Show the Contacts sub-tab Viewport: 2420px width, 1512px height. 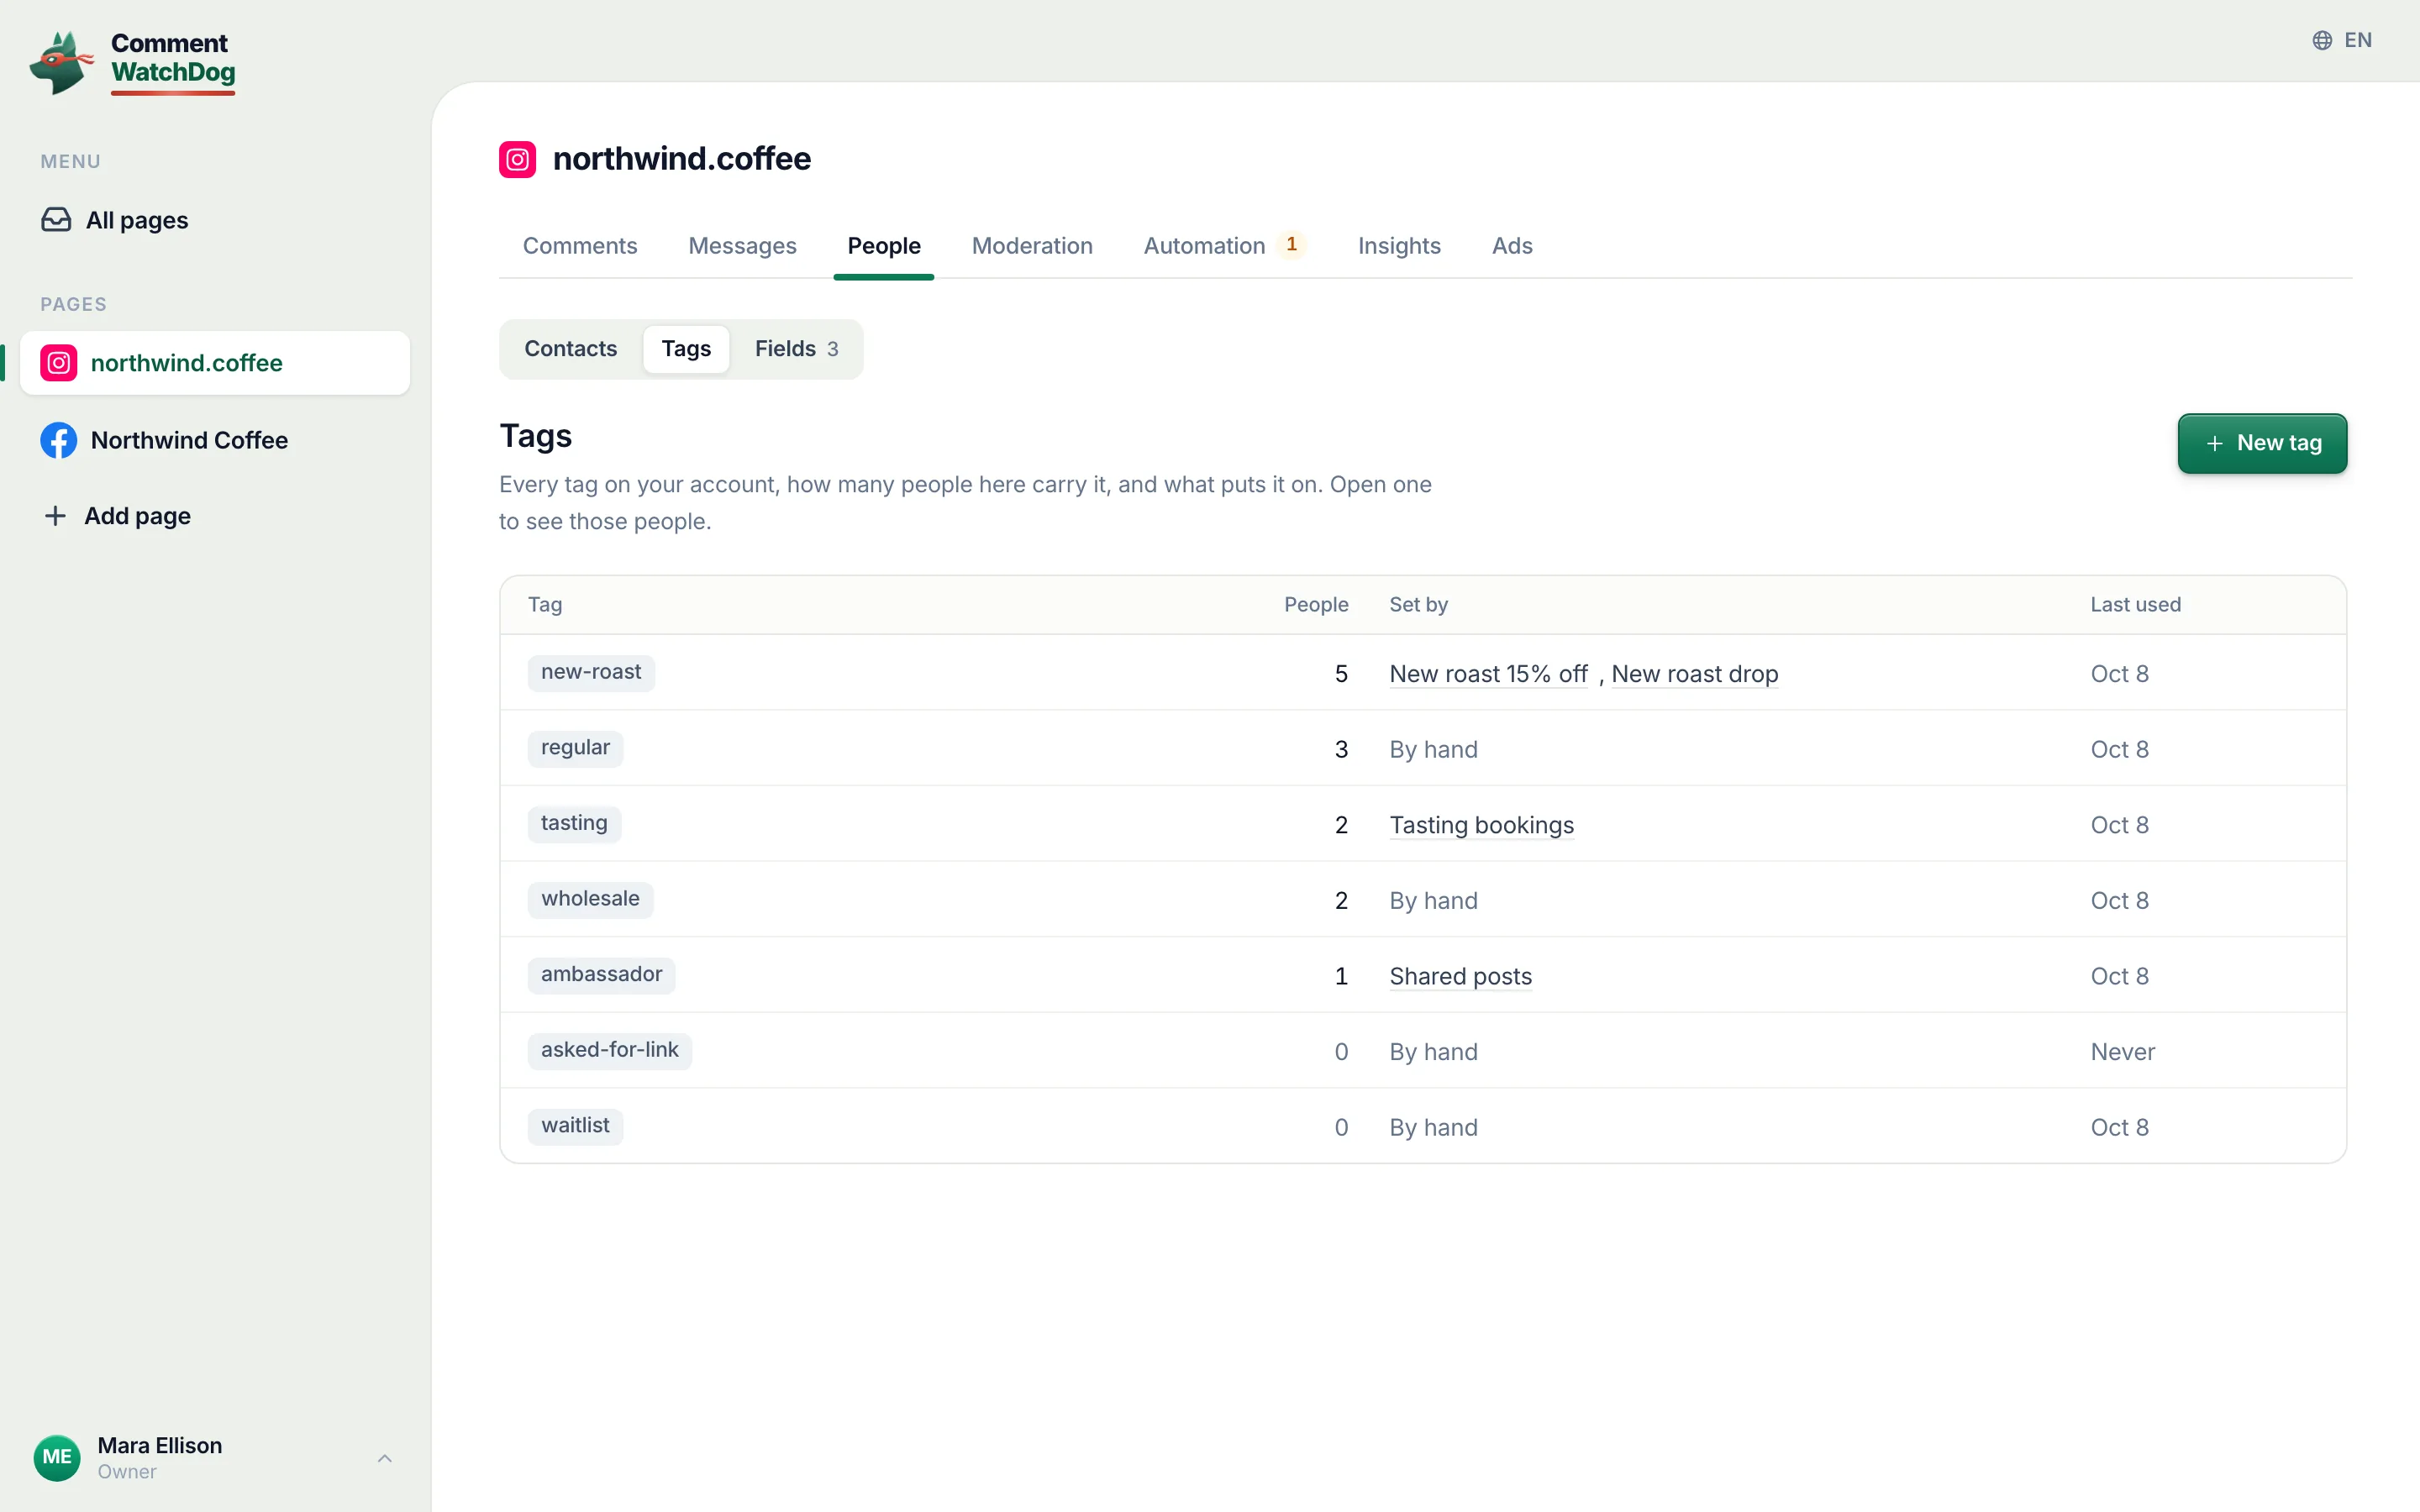pos(570,349)
